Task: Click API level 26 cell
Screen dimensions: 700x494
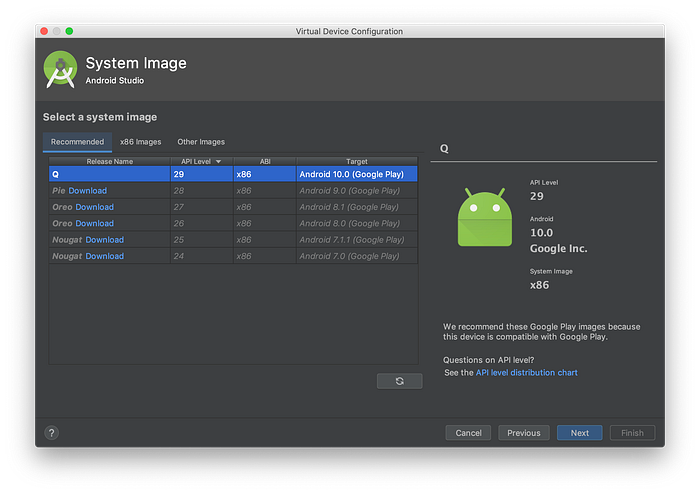Action: 202,223
